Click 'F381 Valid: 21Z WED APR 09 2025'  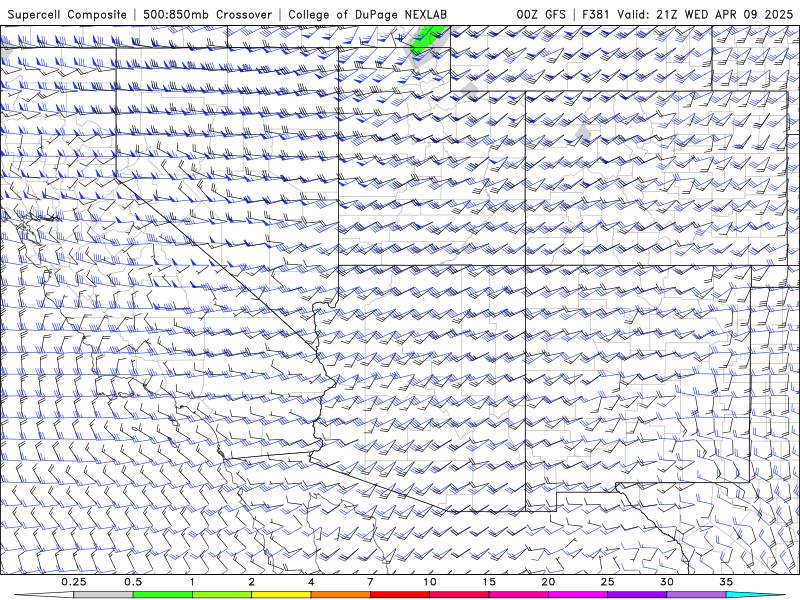pyautogui.click(x=688, y=14)
